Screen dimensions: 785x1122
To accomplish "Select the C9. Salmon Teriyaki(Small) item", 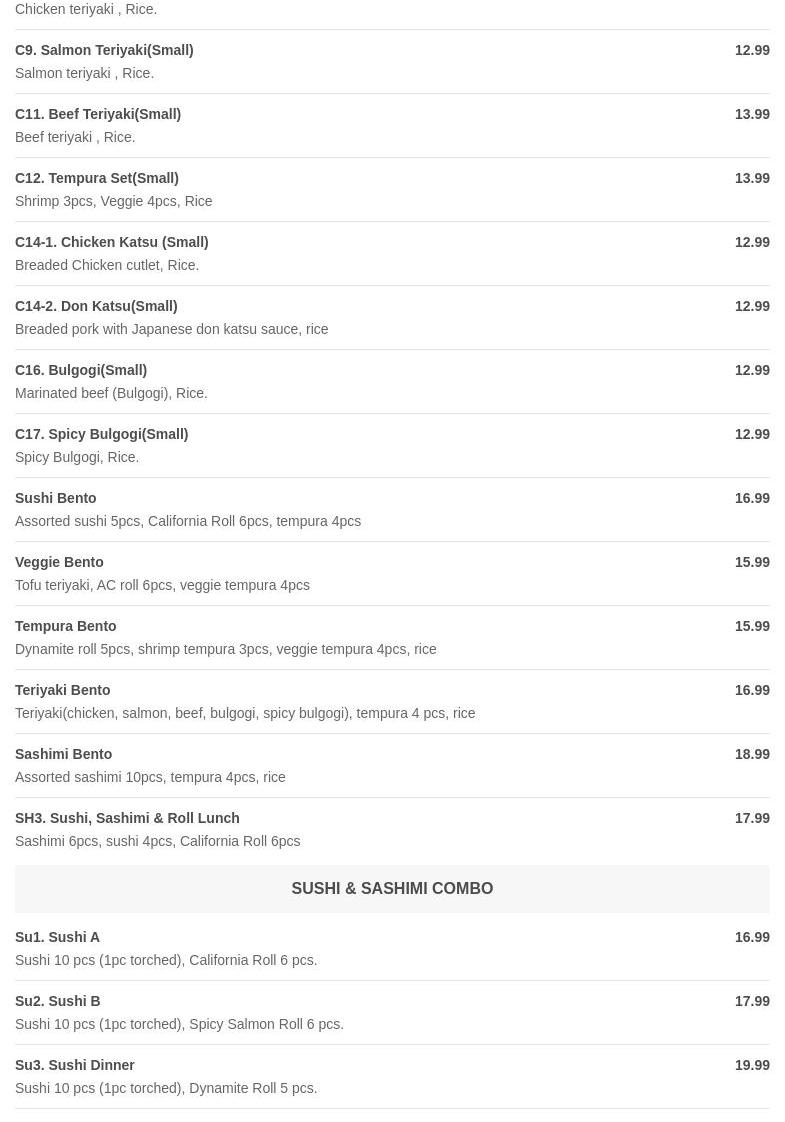I will (x=104, y=50).
